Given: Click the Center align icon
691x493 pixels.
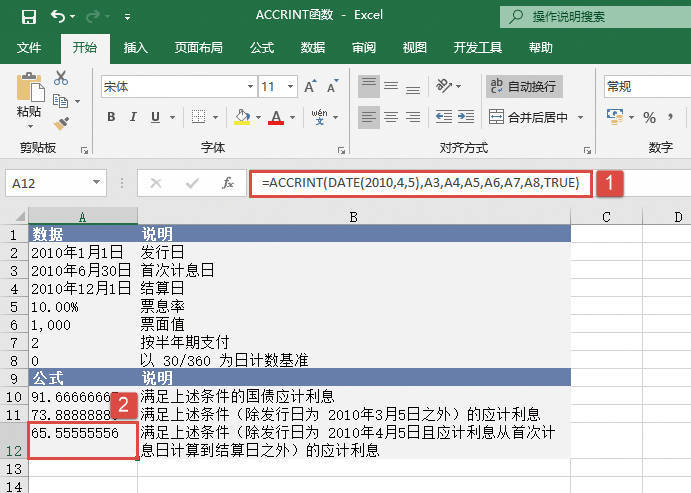Looking at the screenshot, I should (x=391, y=117).
